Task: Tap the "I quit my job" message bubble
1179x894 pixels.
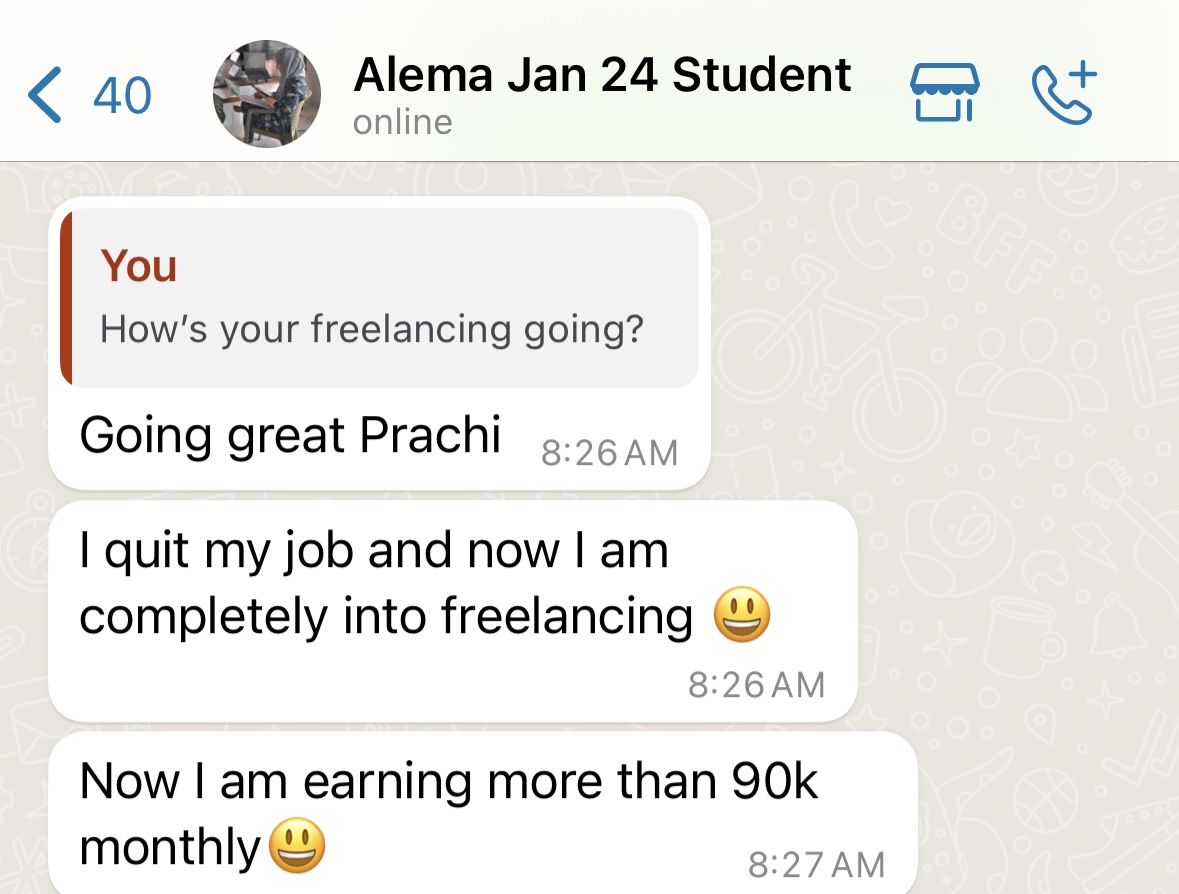Action: (x=374, y=552)
